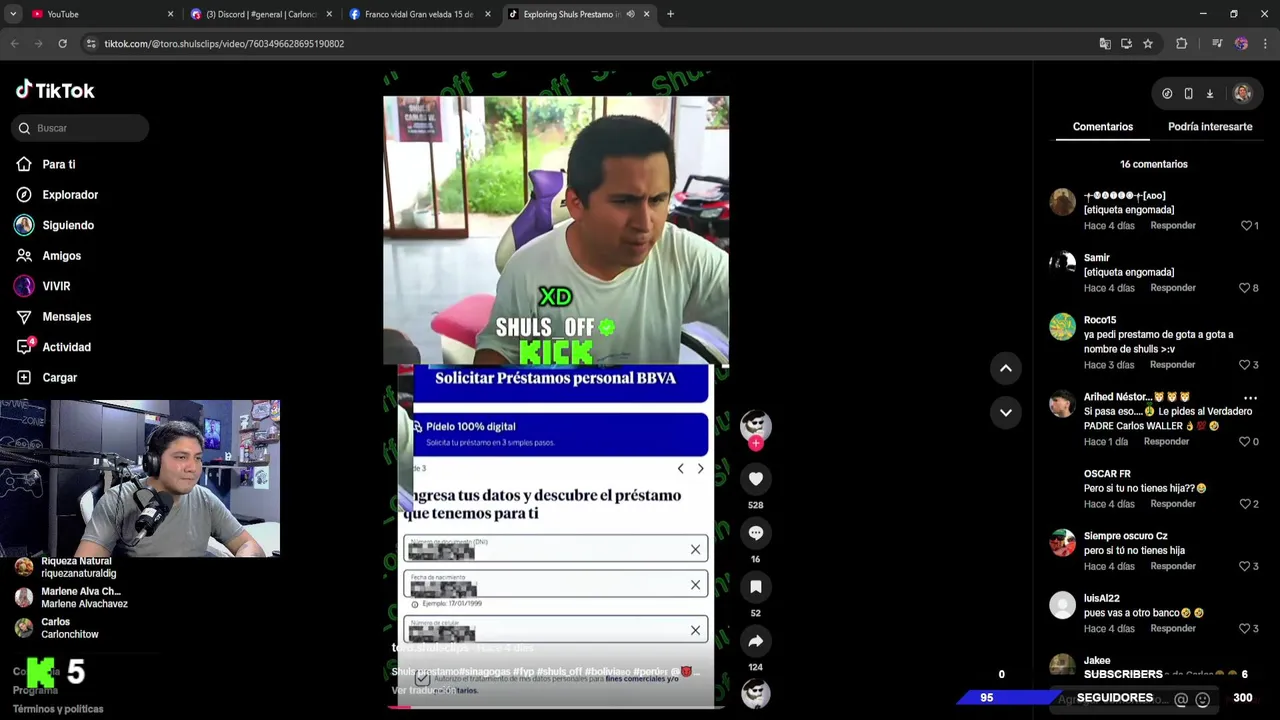The height and width of the screenshot is (720, 1280).
Task: Go to the next video with the down arrow
Action: point(1006,412)
